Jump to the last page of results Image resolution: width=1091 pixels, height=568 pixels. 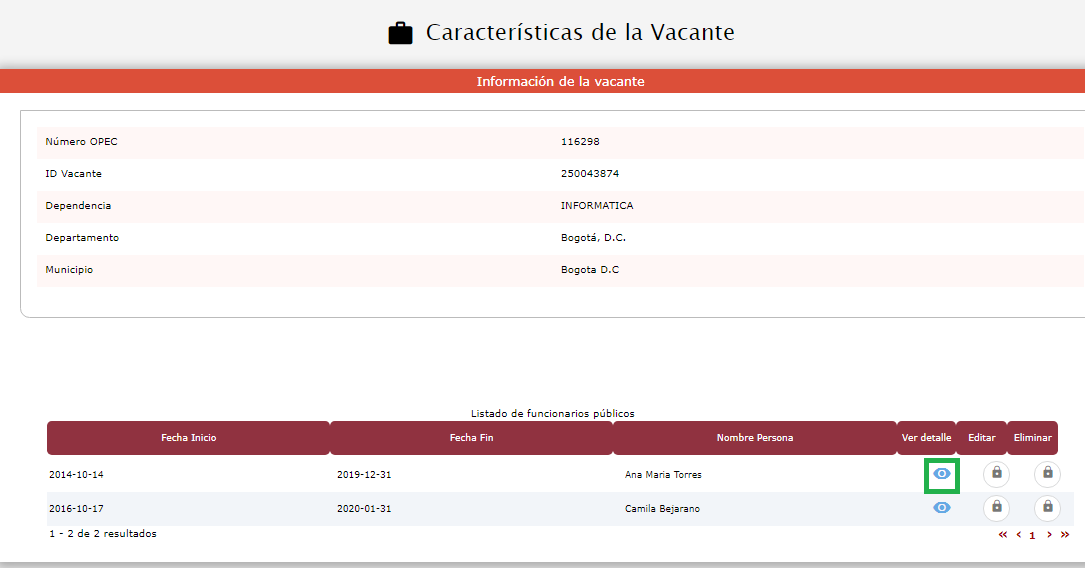(1065, 535)
